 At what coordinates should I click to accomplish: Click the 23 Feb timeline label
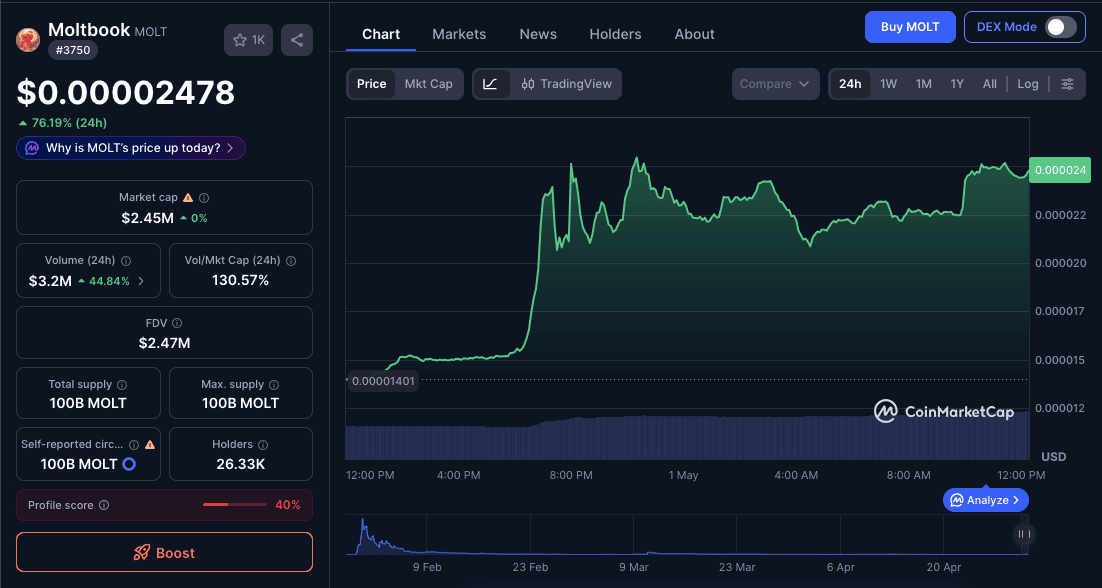coord(531,567)
